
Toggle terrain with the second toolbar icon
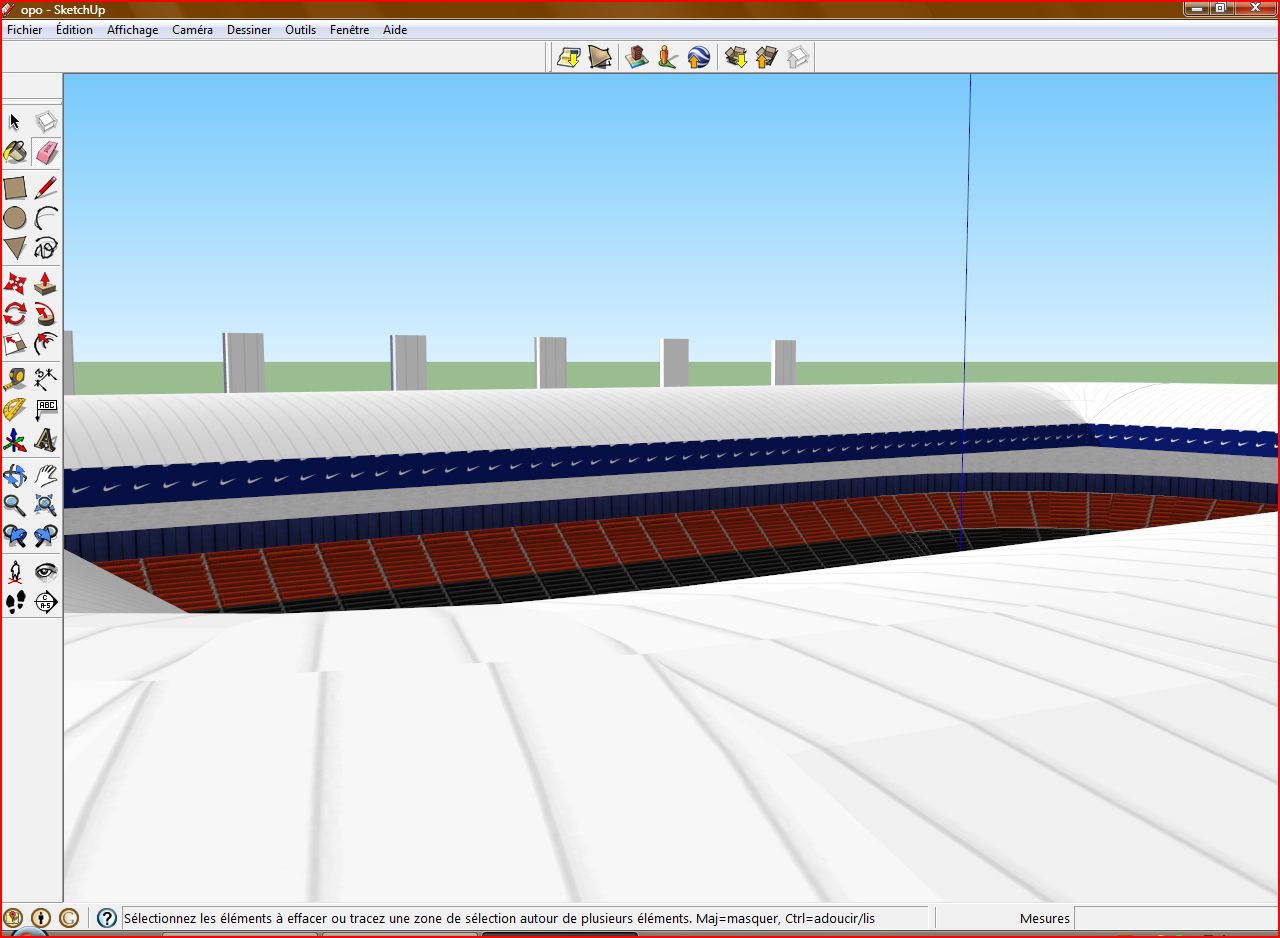(600, 58)
